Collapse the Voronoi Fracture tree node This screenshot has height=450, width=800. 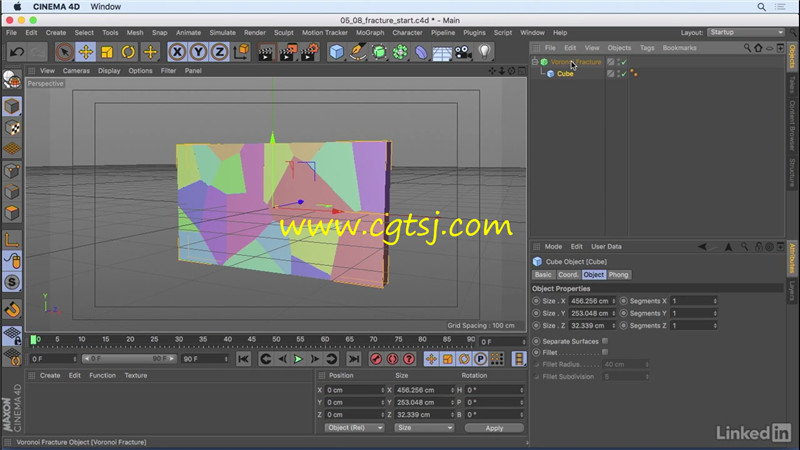[x=535, y=62]
